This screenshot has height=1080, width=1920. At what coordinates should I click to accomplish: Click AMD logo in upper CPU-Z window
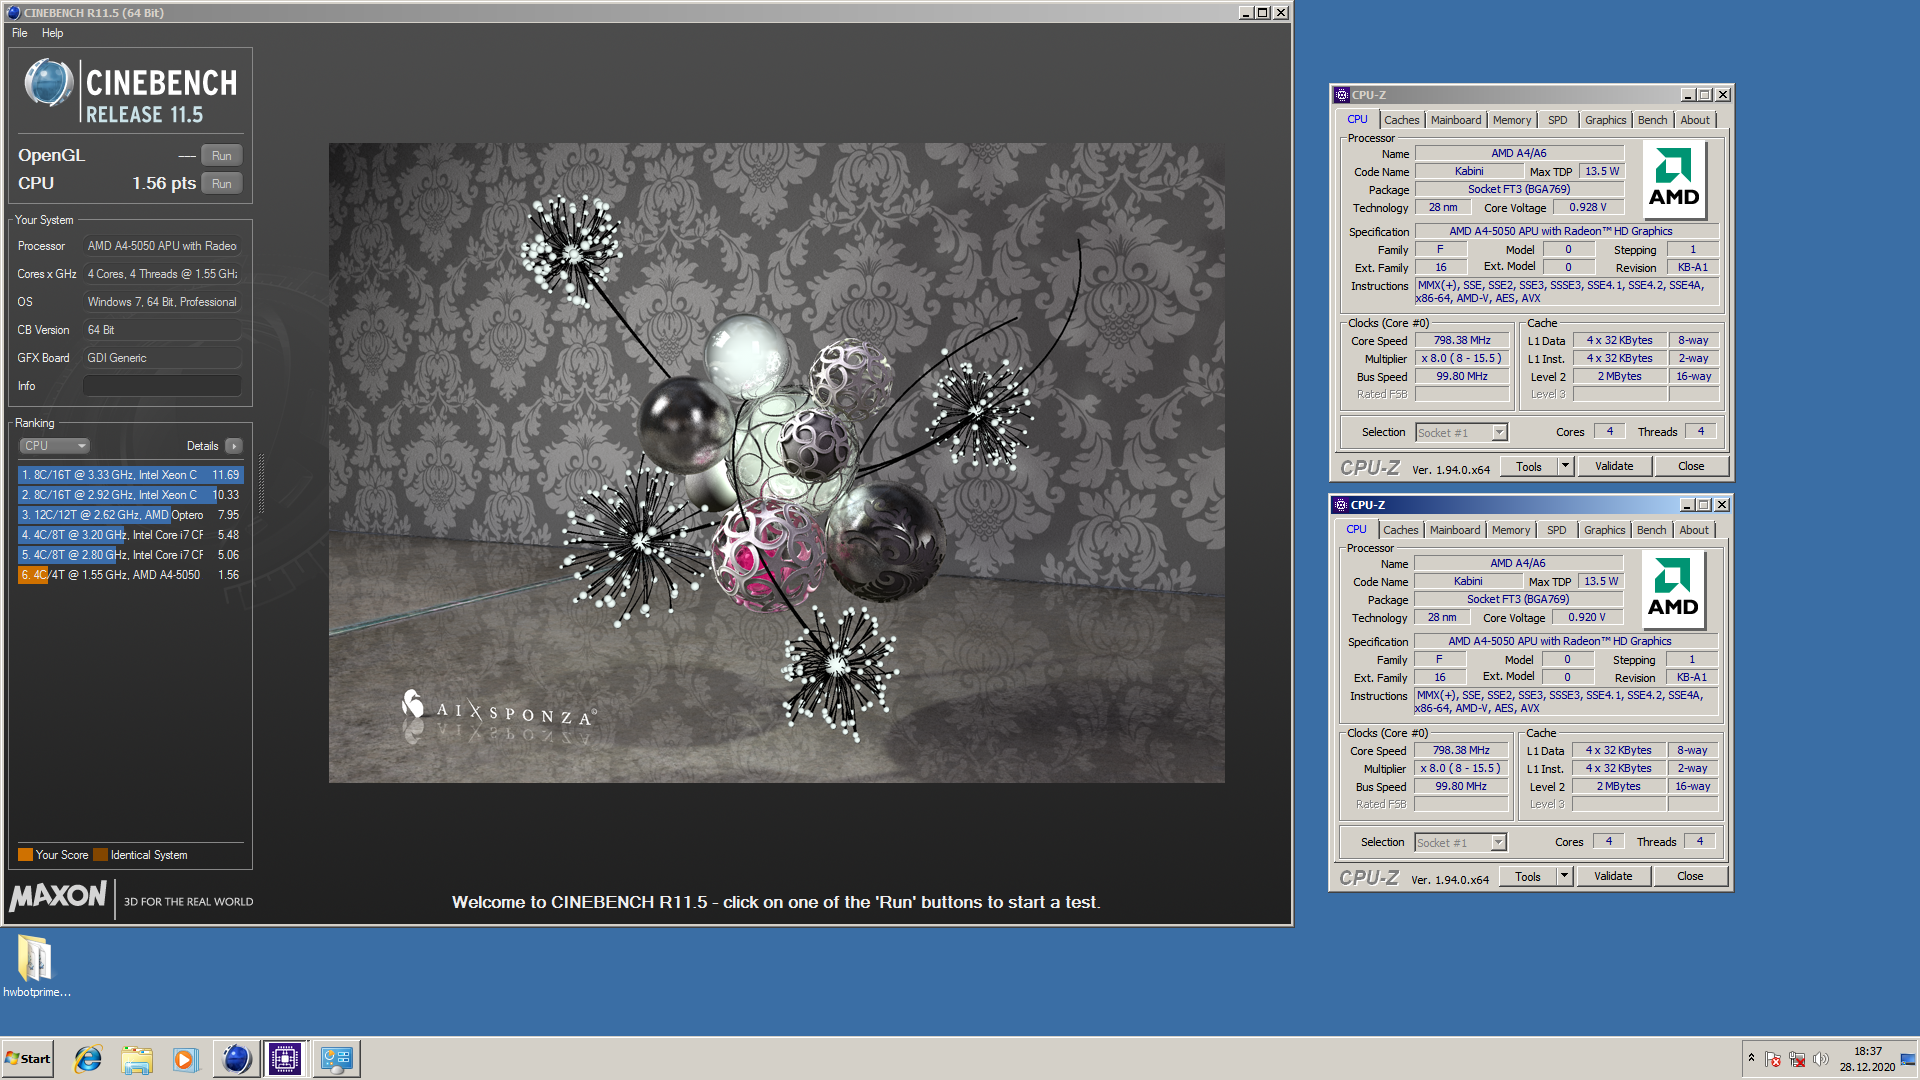tap(1674, 180)
